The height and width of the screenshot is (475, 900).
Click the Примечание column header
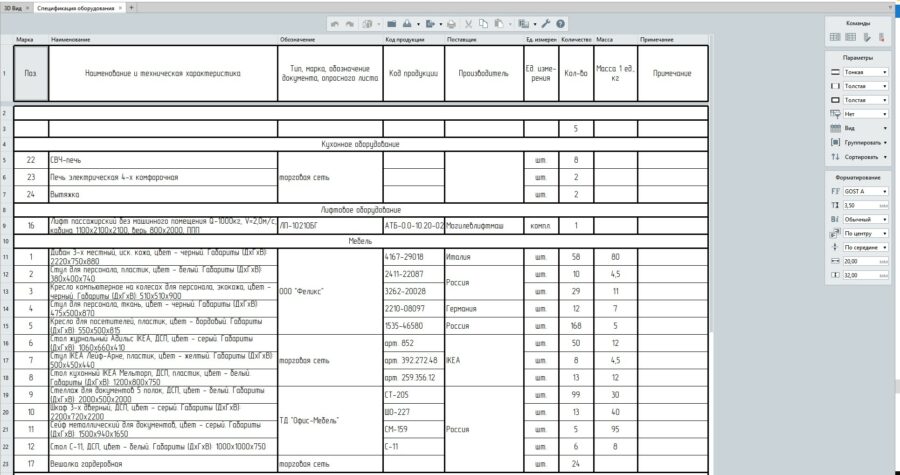[673, 40]
